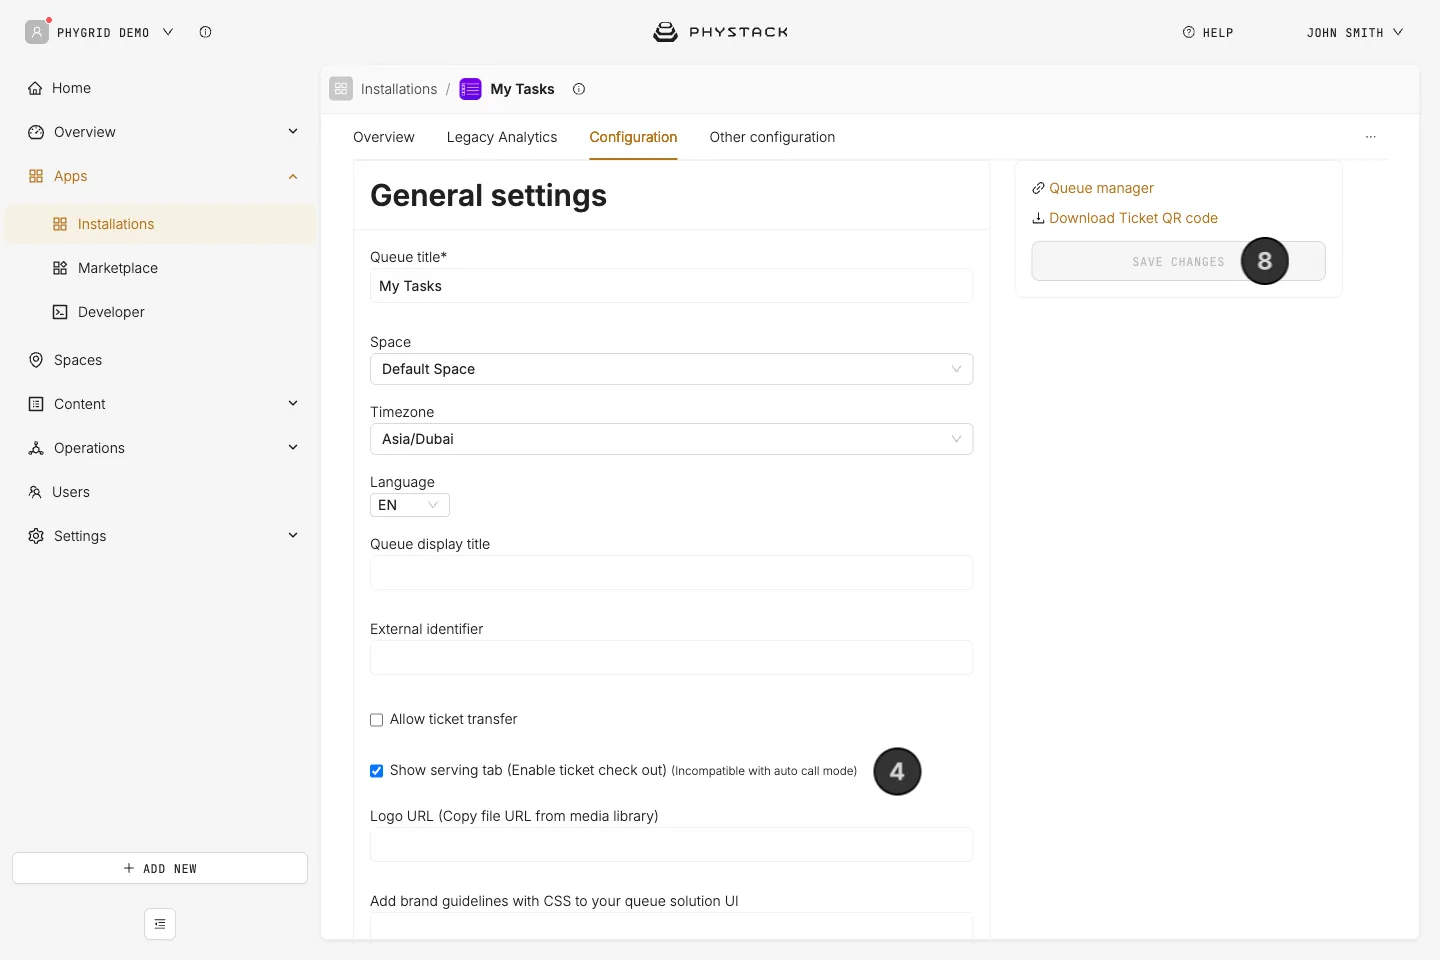Click the Help question mark icon
The image size is (1440, 960).
tap(1189, 32)
